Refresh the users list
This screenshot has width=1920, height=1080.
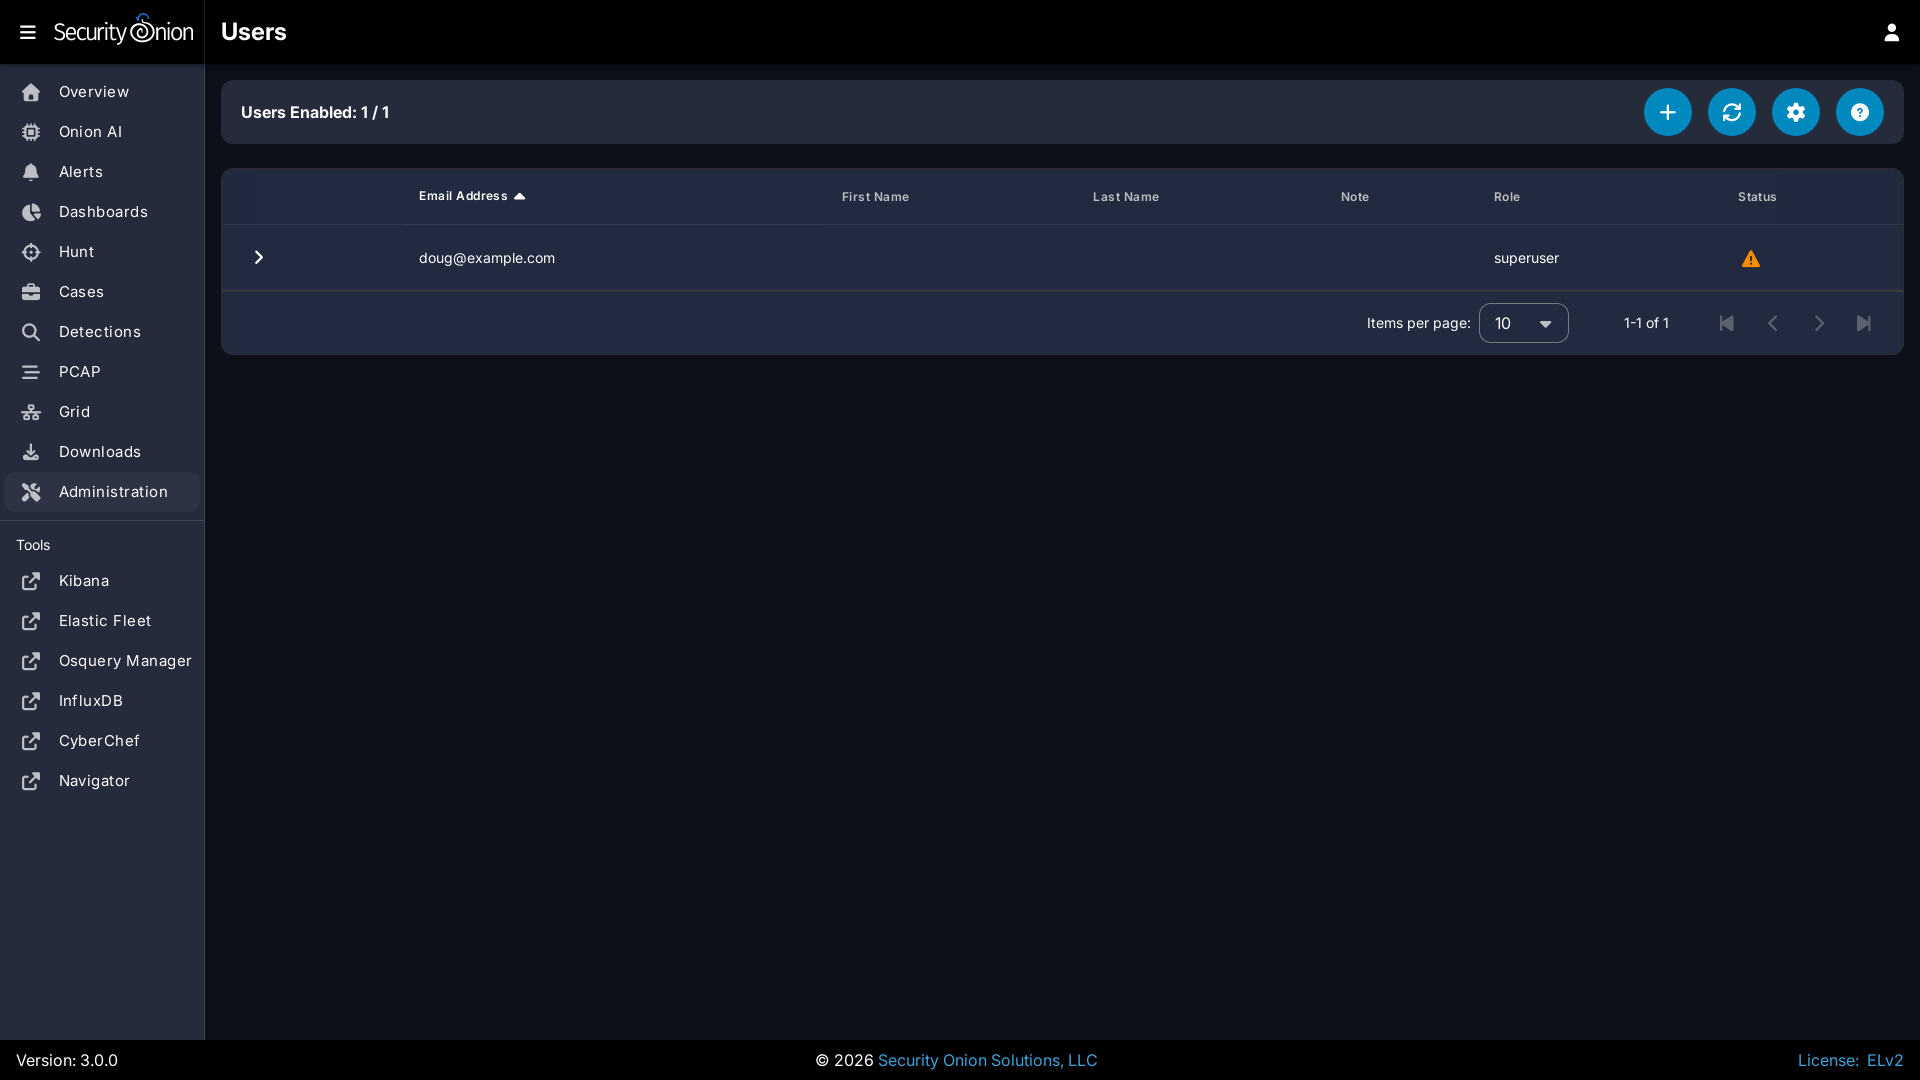[1731, 112]
